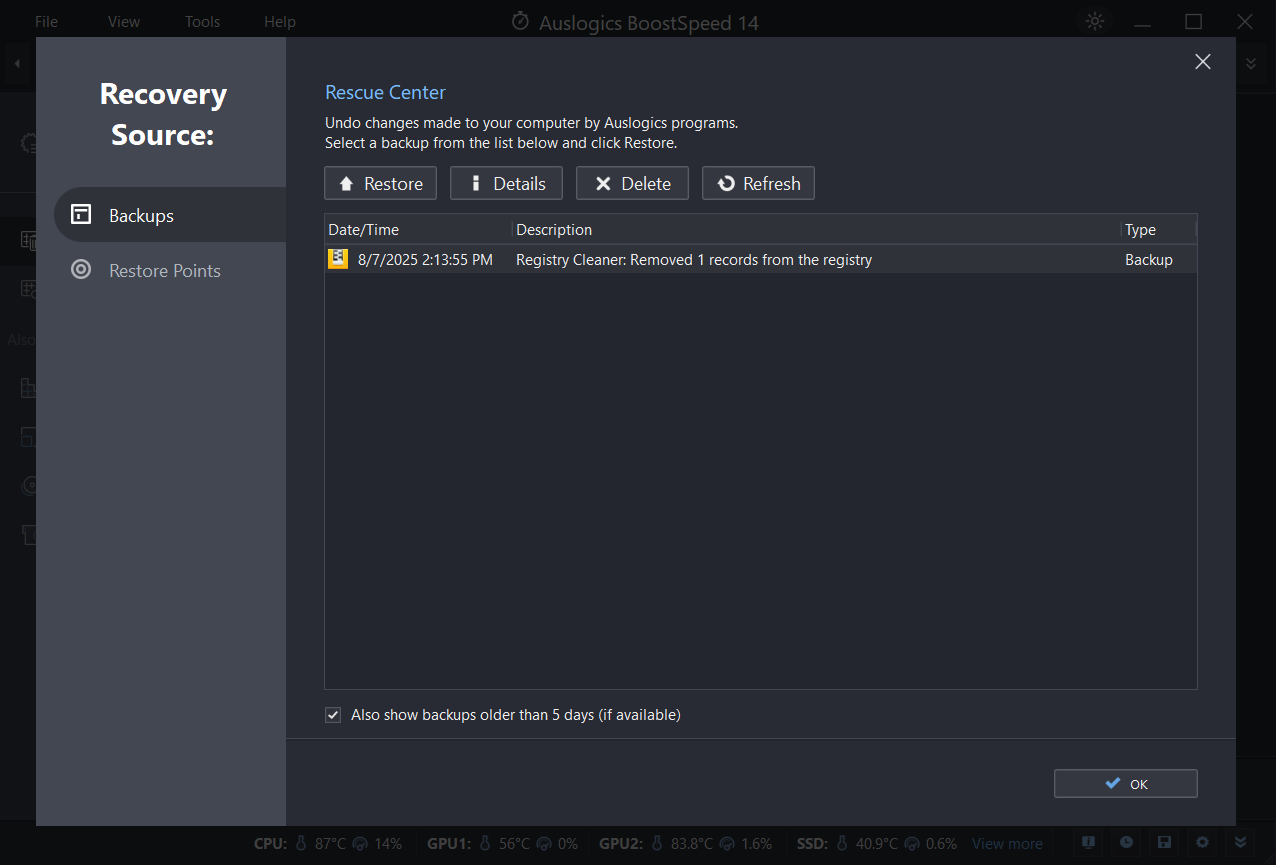Click the Refresh button in Rescue Center

point(758,183)
